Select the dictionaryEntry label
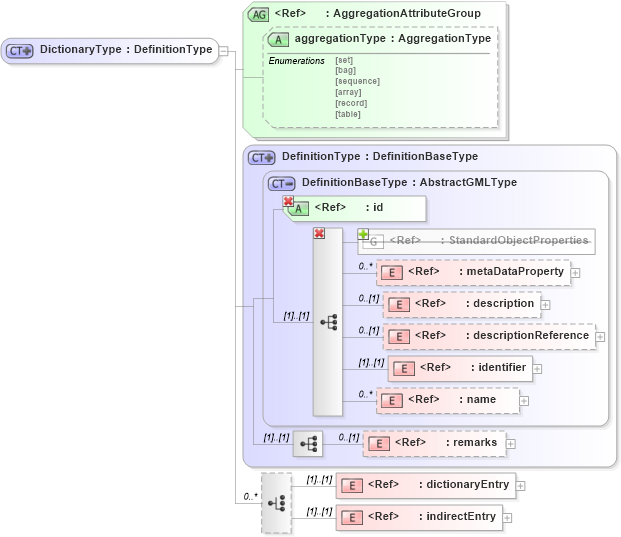621x537 pixels. (x=468, y=485)
